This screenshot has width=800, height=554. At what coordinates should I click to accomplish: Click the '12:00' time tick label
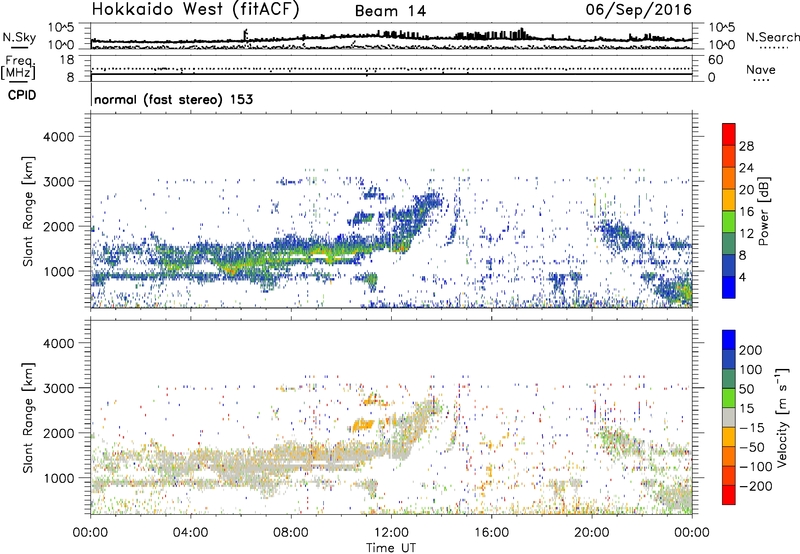pyautogui.click(x=391, y=533)
